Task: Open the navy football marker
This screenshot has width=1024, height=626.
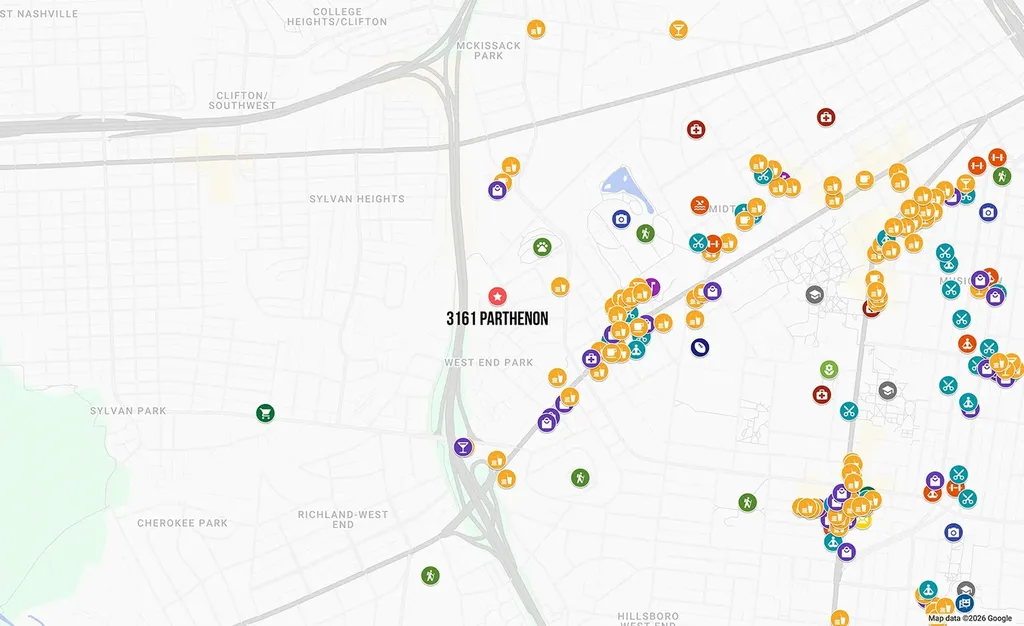Action: point(700,347)
